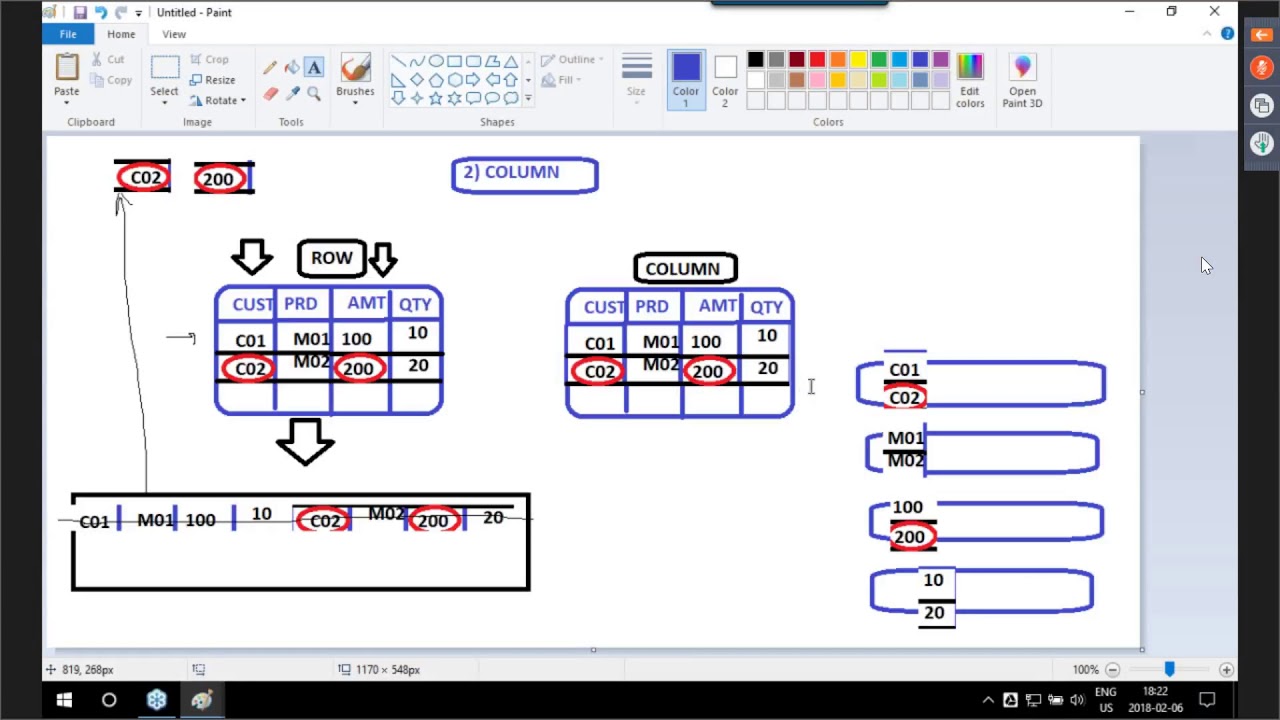Open the shape Outline dropdown

(570, 60)
